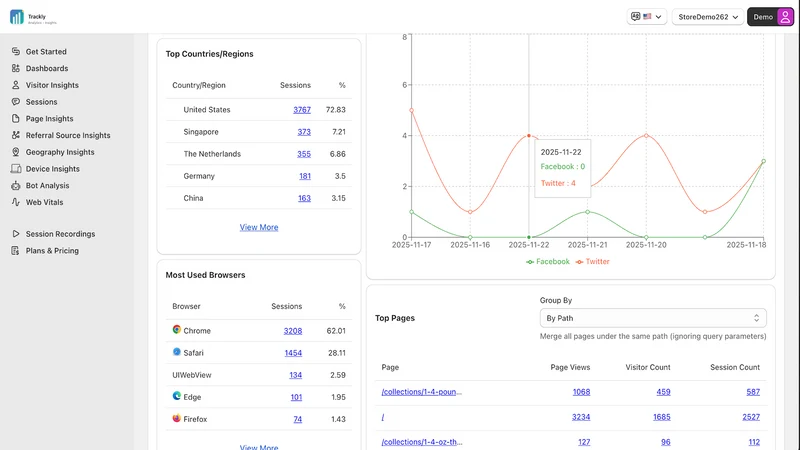Open Plans & Pricing menu item
The width and height of the screenshot is (800, 450).
point(52,251)
